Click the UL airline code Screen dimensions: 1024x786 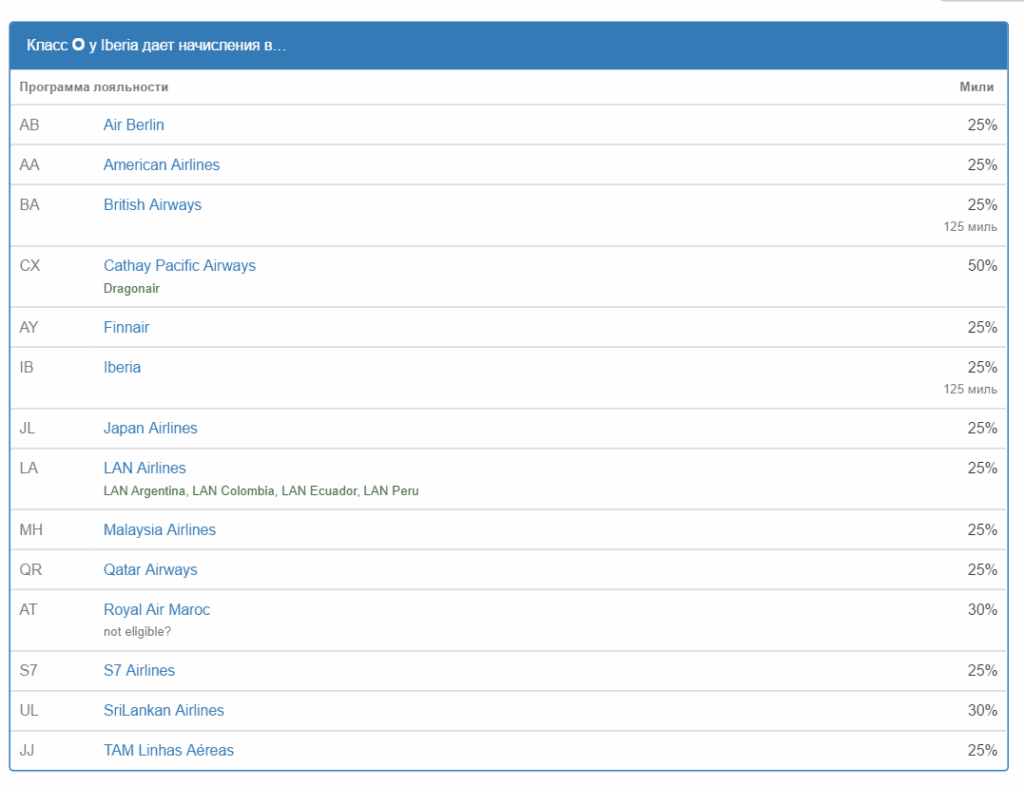(x=29, y=710)
